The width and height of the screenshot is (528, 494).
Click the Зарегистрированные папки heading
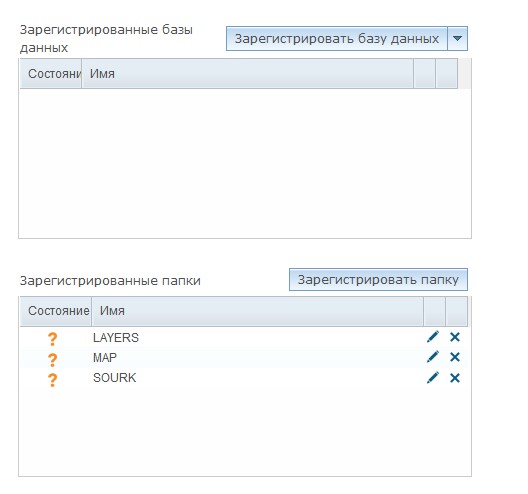click(110, 281)
